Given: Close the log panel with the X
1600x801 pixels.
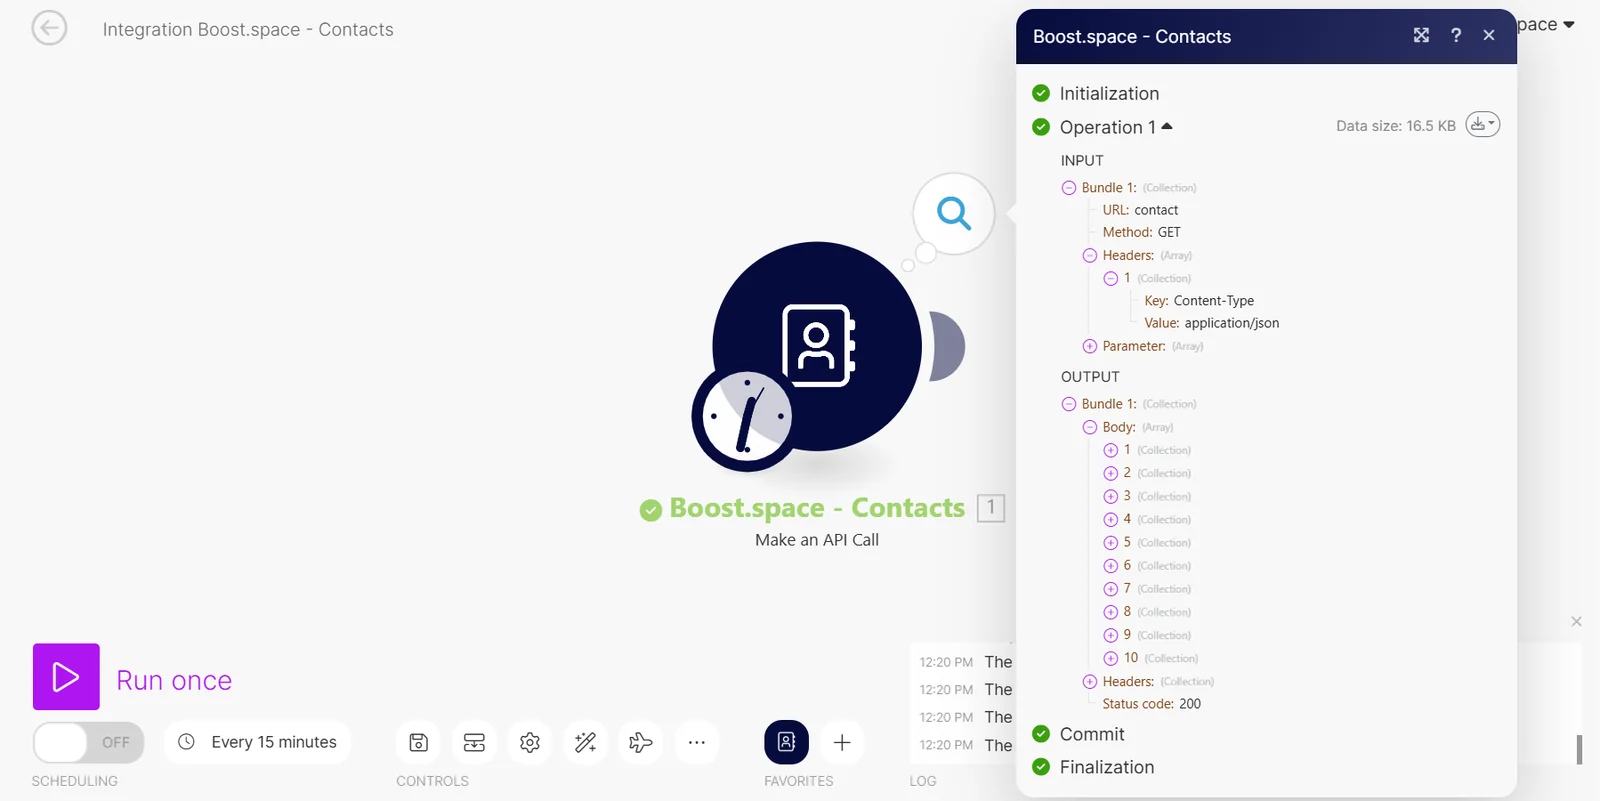Looking at the screenshot, I should pos(1576,621).
